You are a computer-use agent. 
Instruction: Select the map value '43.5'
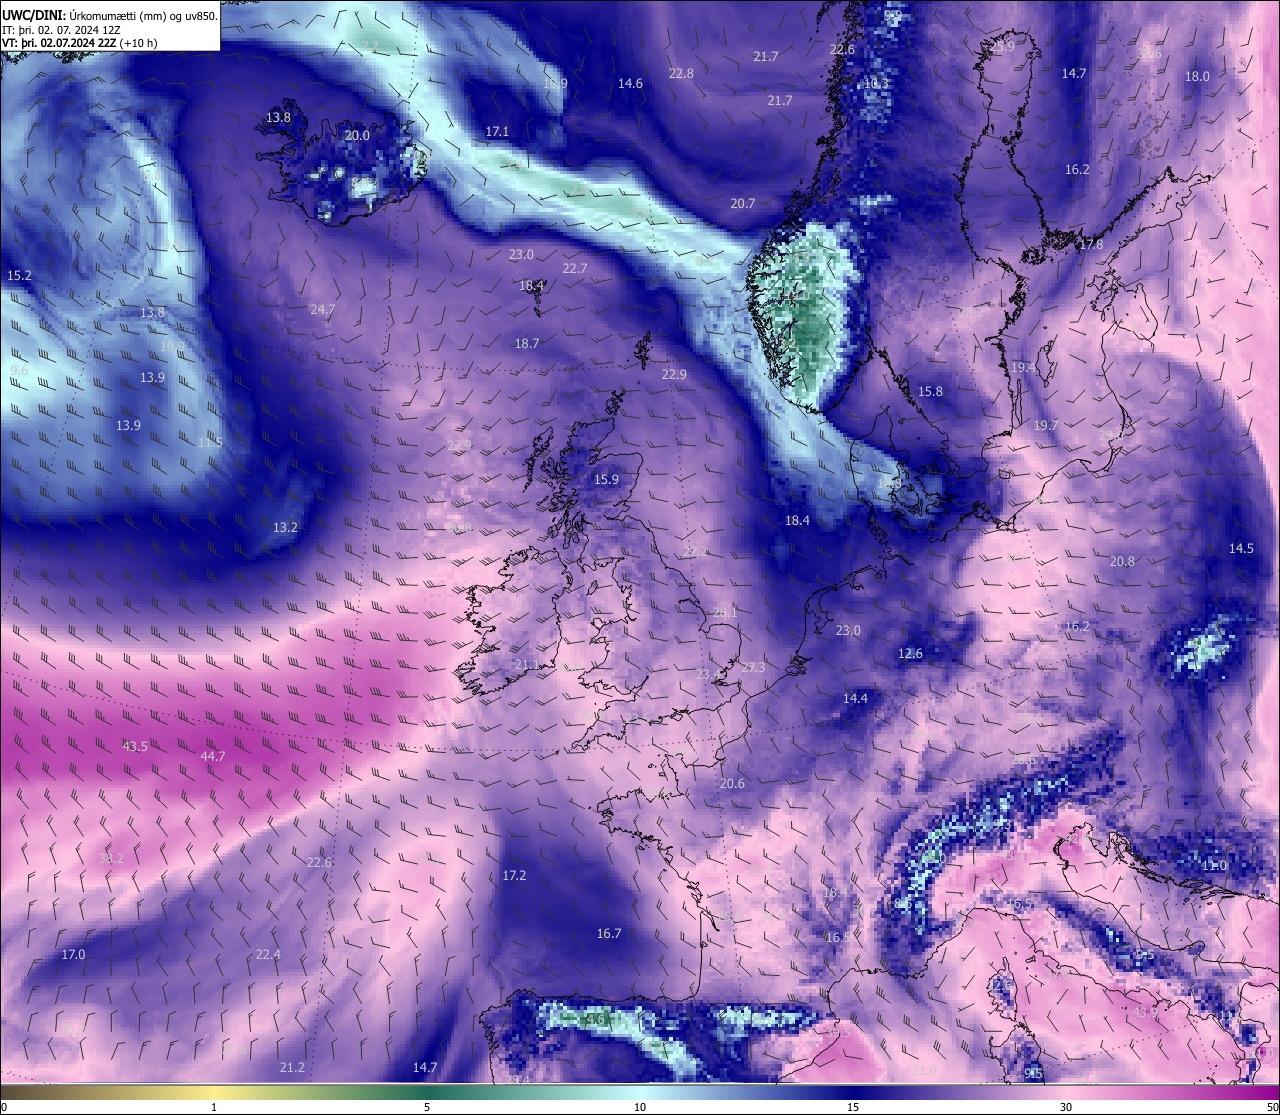[x=135, y=746]
